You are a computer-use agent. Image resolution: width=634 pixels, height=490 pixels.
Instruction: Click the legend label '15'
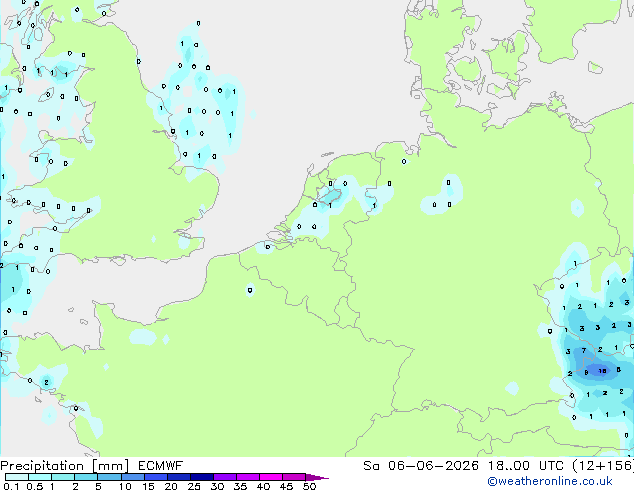tap(148, 486)
